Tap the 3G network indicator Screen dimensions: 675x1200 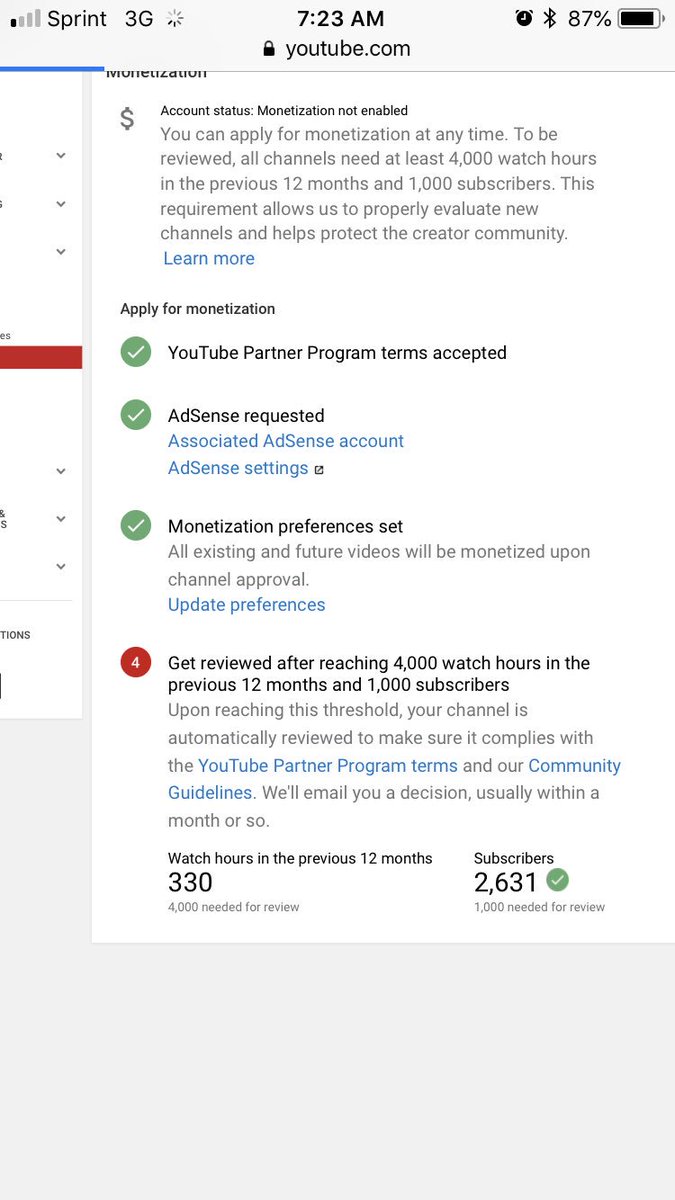click(x=141, y=18)
